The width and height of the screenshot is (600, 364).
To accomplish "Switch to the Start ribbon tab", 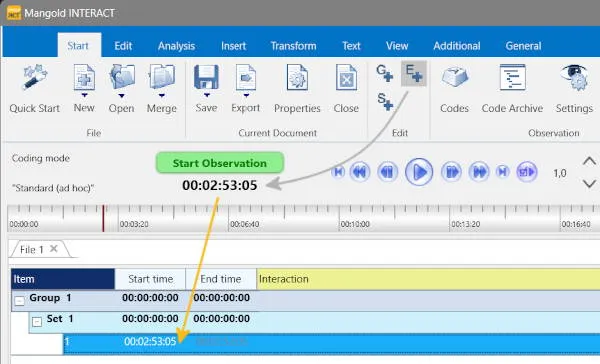I will pos(78,46).
